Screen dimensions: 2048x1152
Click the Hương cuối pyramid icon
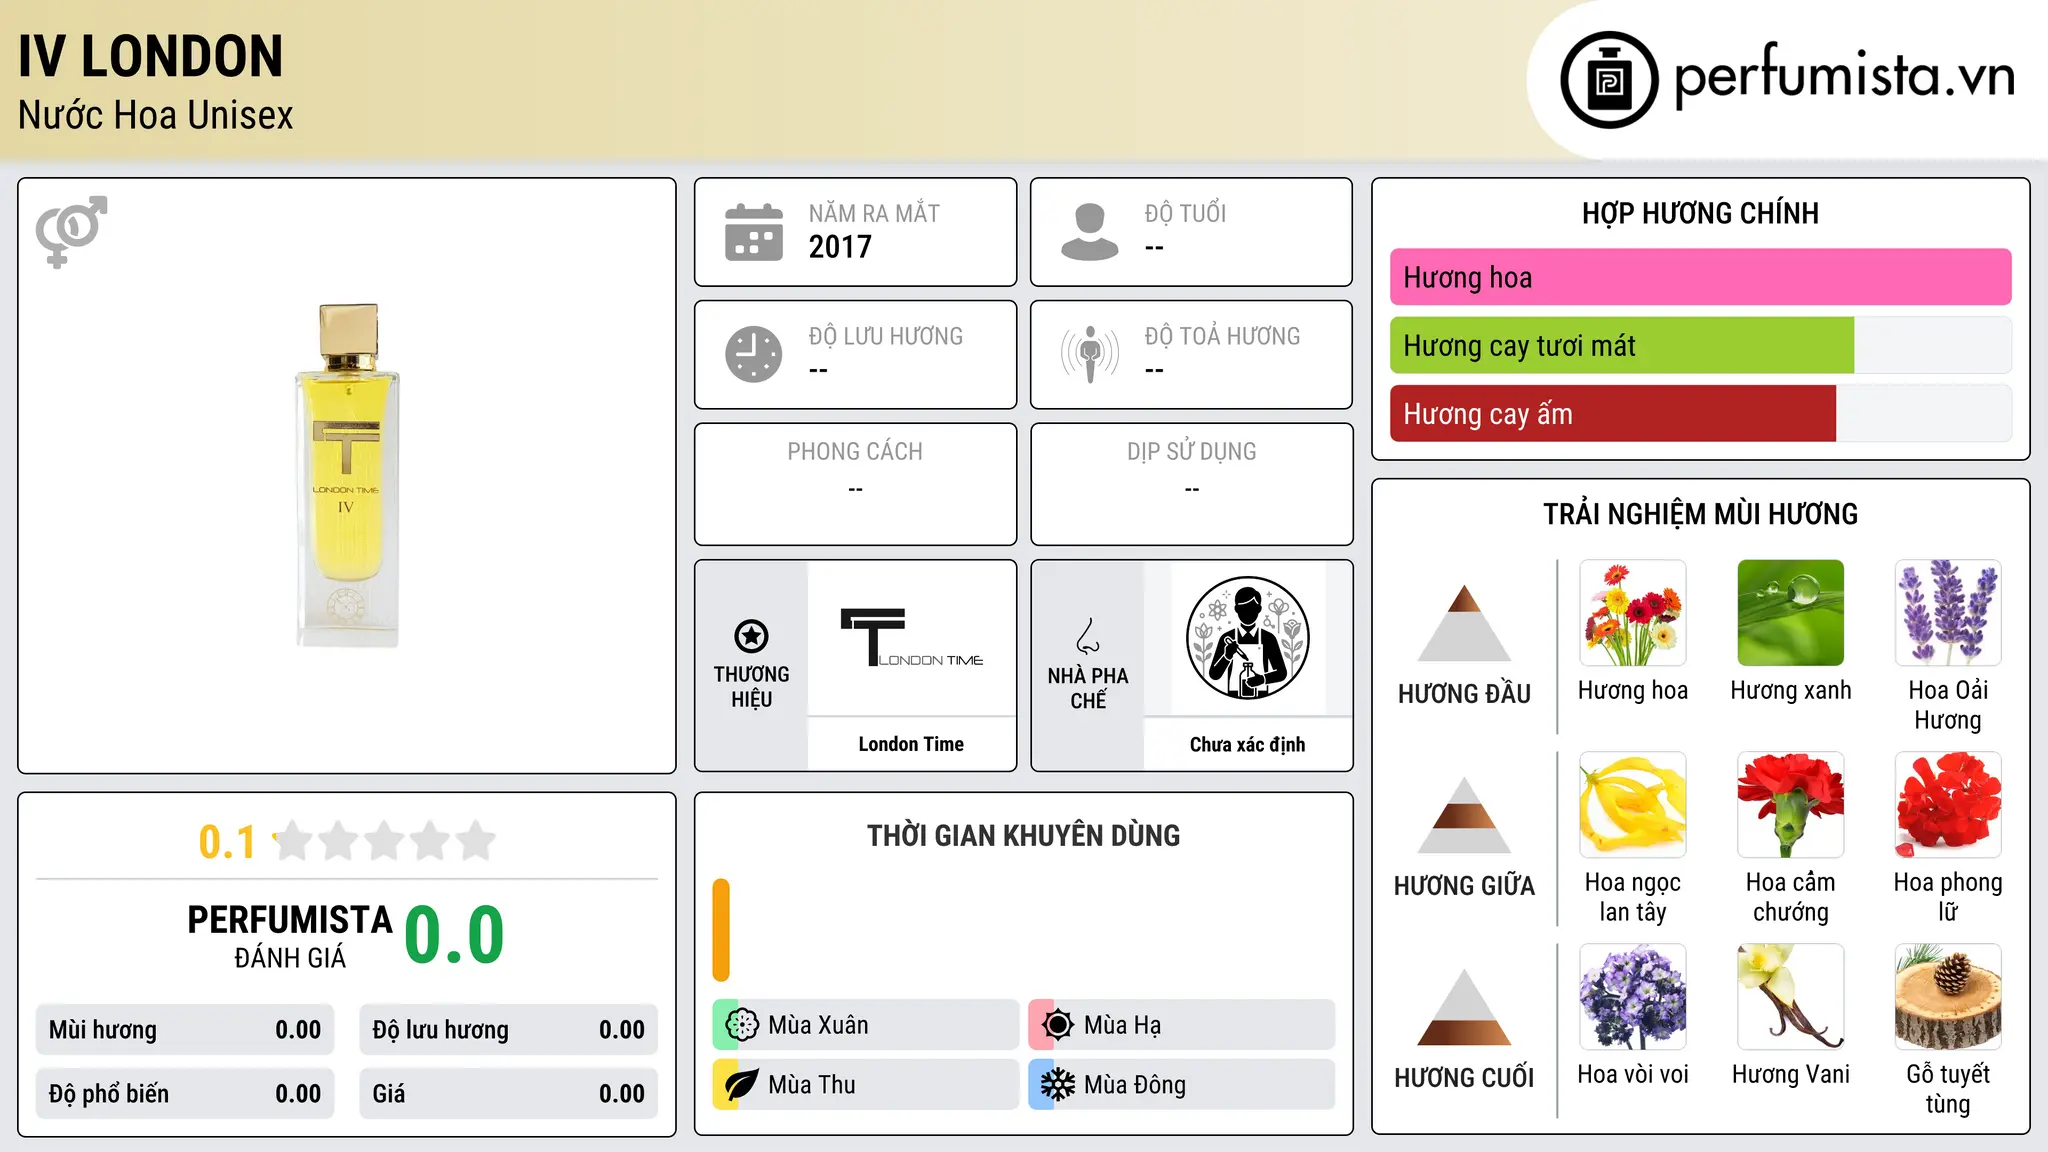point(1464,1006)
